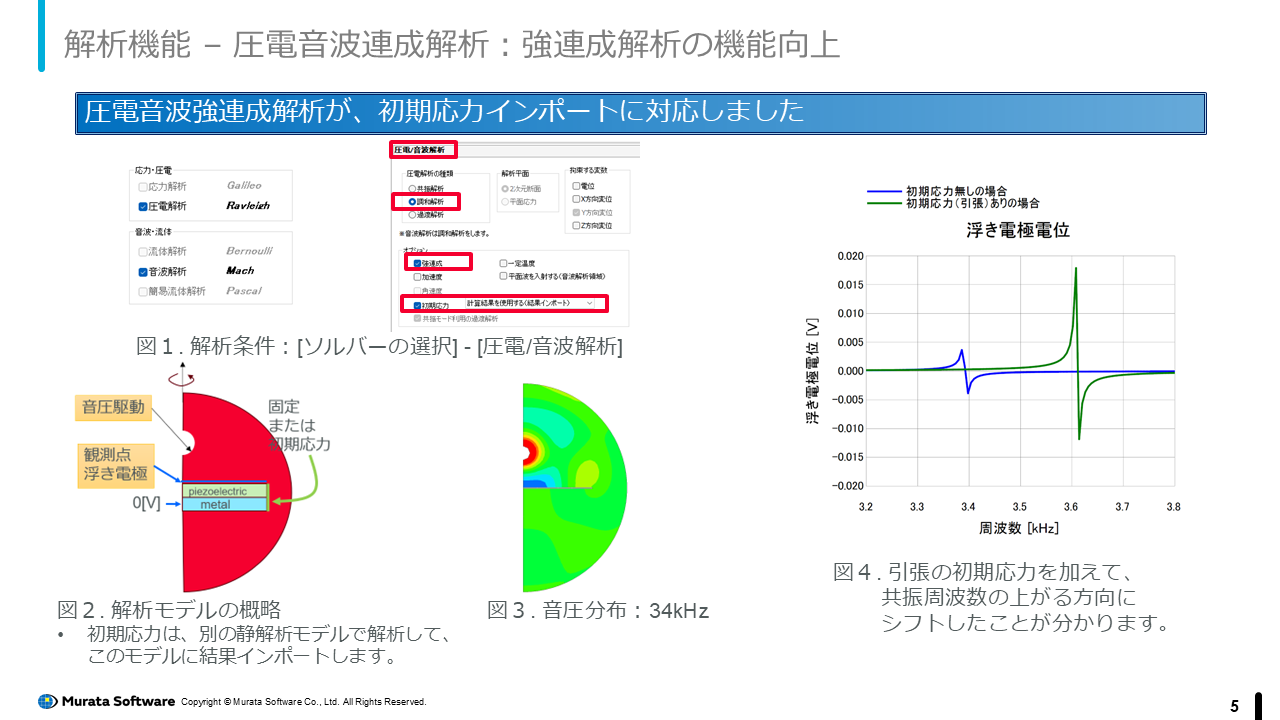Viewport: 1280px width, 720px height.
Task: Enable the 電位 constraint checkbox
Action: (575, 185)
